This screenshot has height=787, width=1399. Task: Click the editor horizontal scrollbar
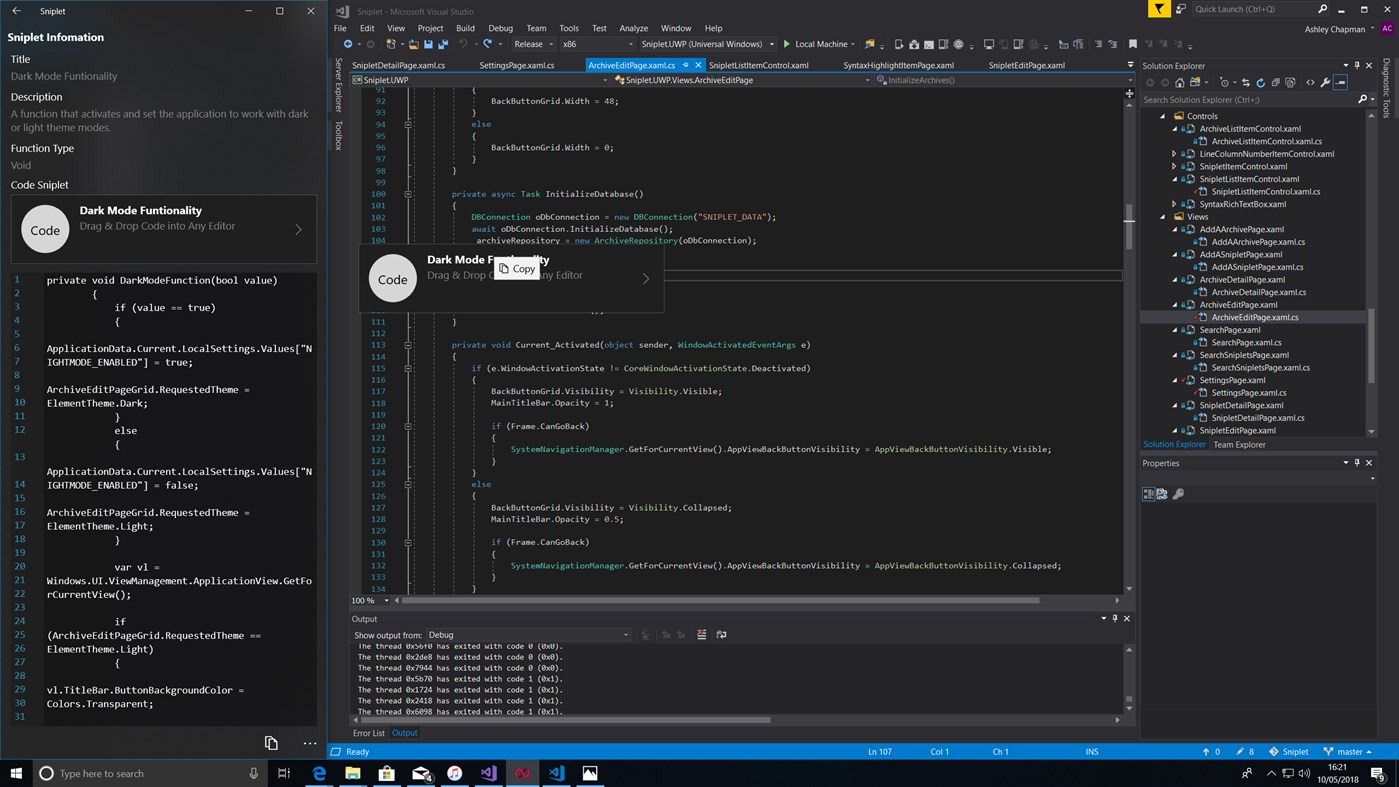pyautogui.click(x=720, y=600)
